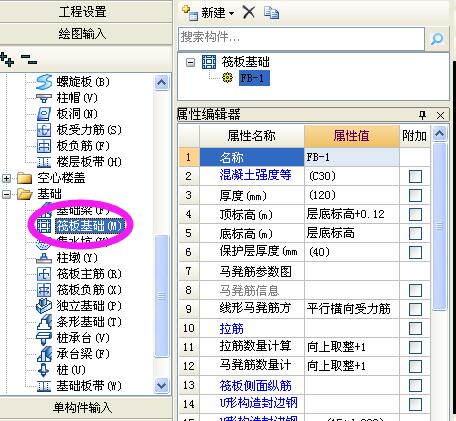Viewport: 456px width, 421px height.
Task: Click the 搜索构件 search field
Action: pos(301,39)
